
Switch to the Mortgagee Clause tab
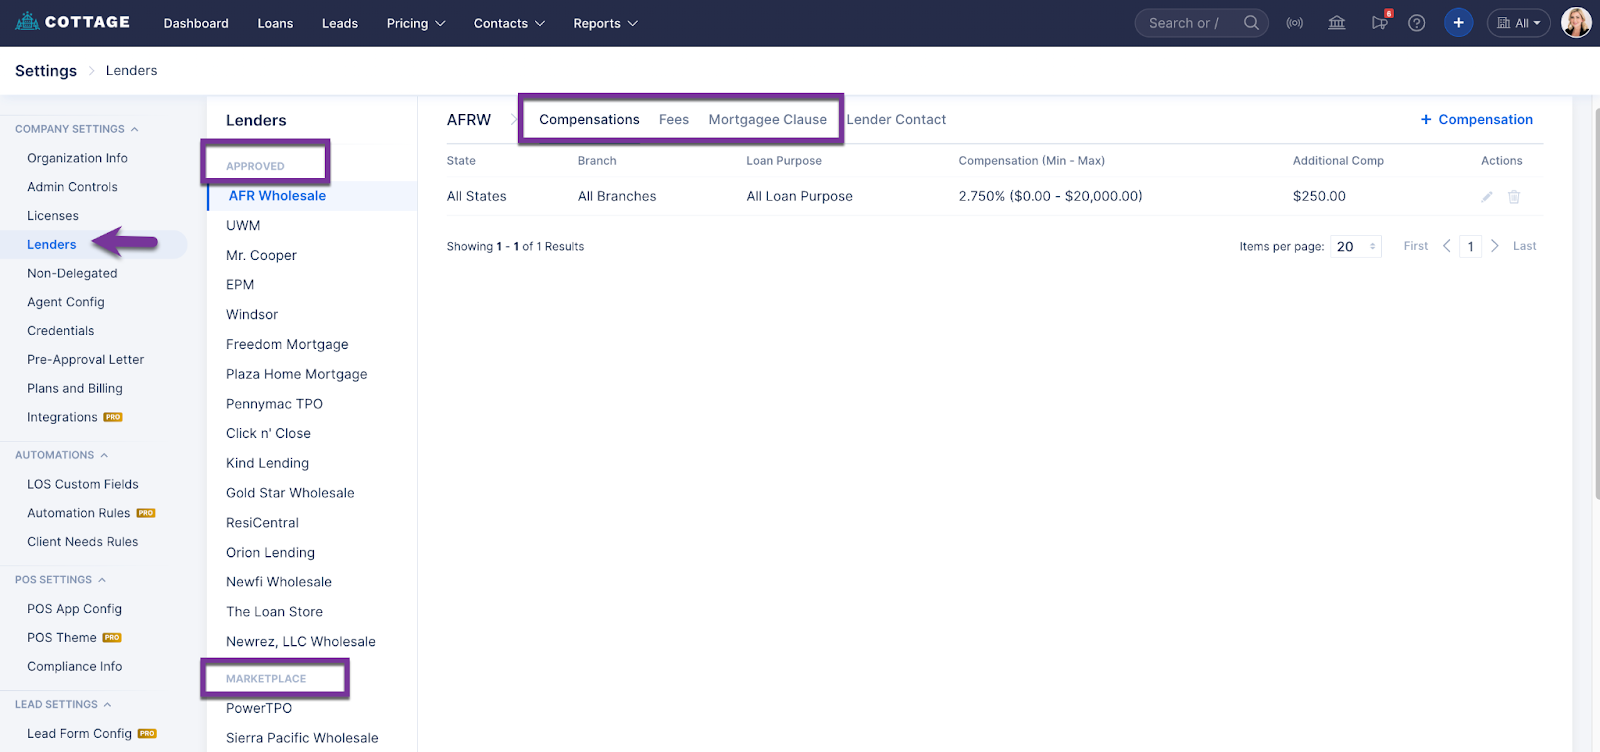pyautogui.click(x=768, y=119)
